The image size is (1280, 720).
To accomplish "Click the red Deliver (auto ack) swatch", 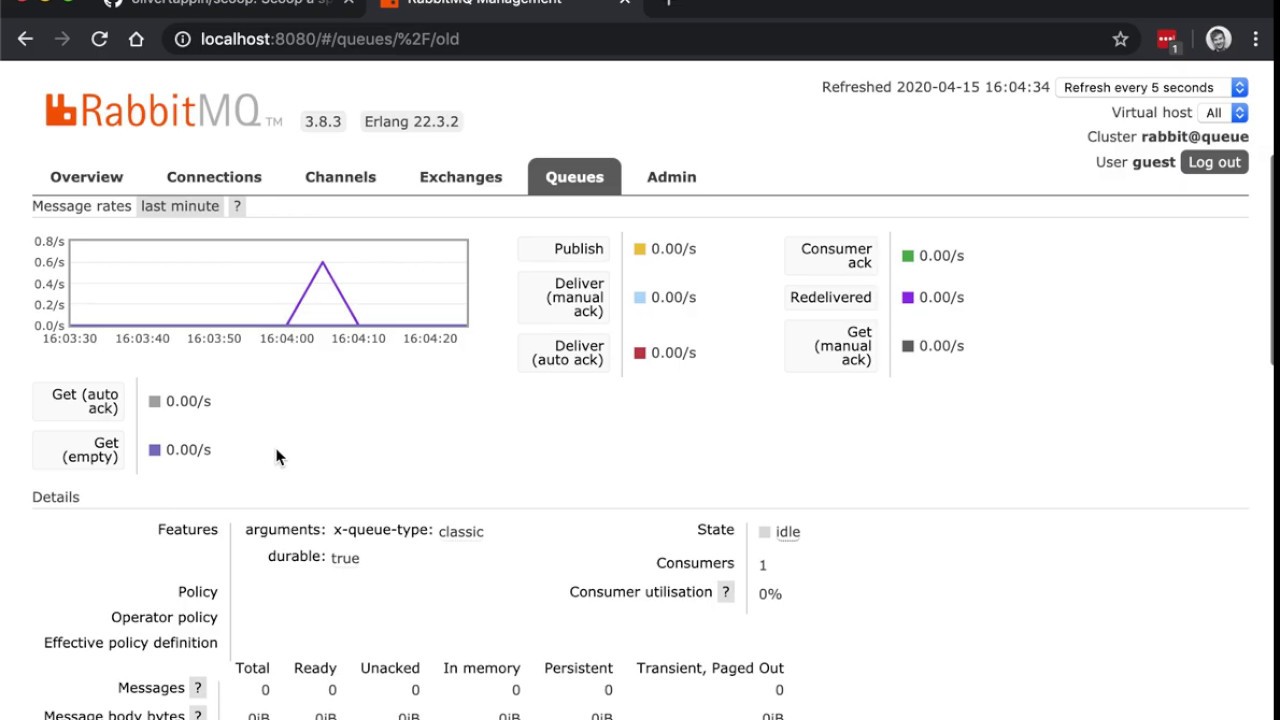I will pyautogui.click(x=640, y=353).
